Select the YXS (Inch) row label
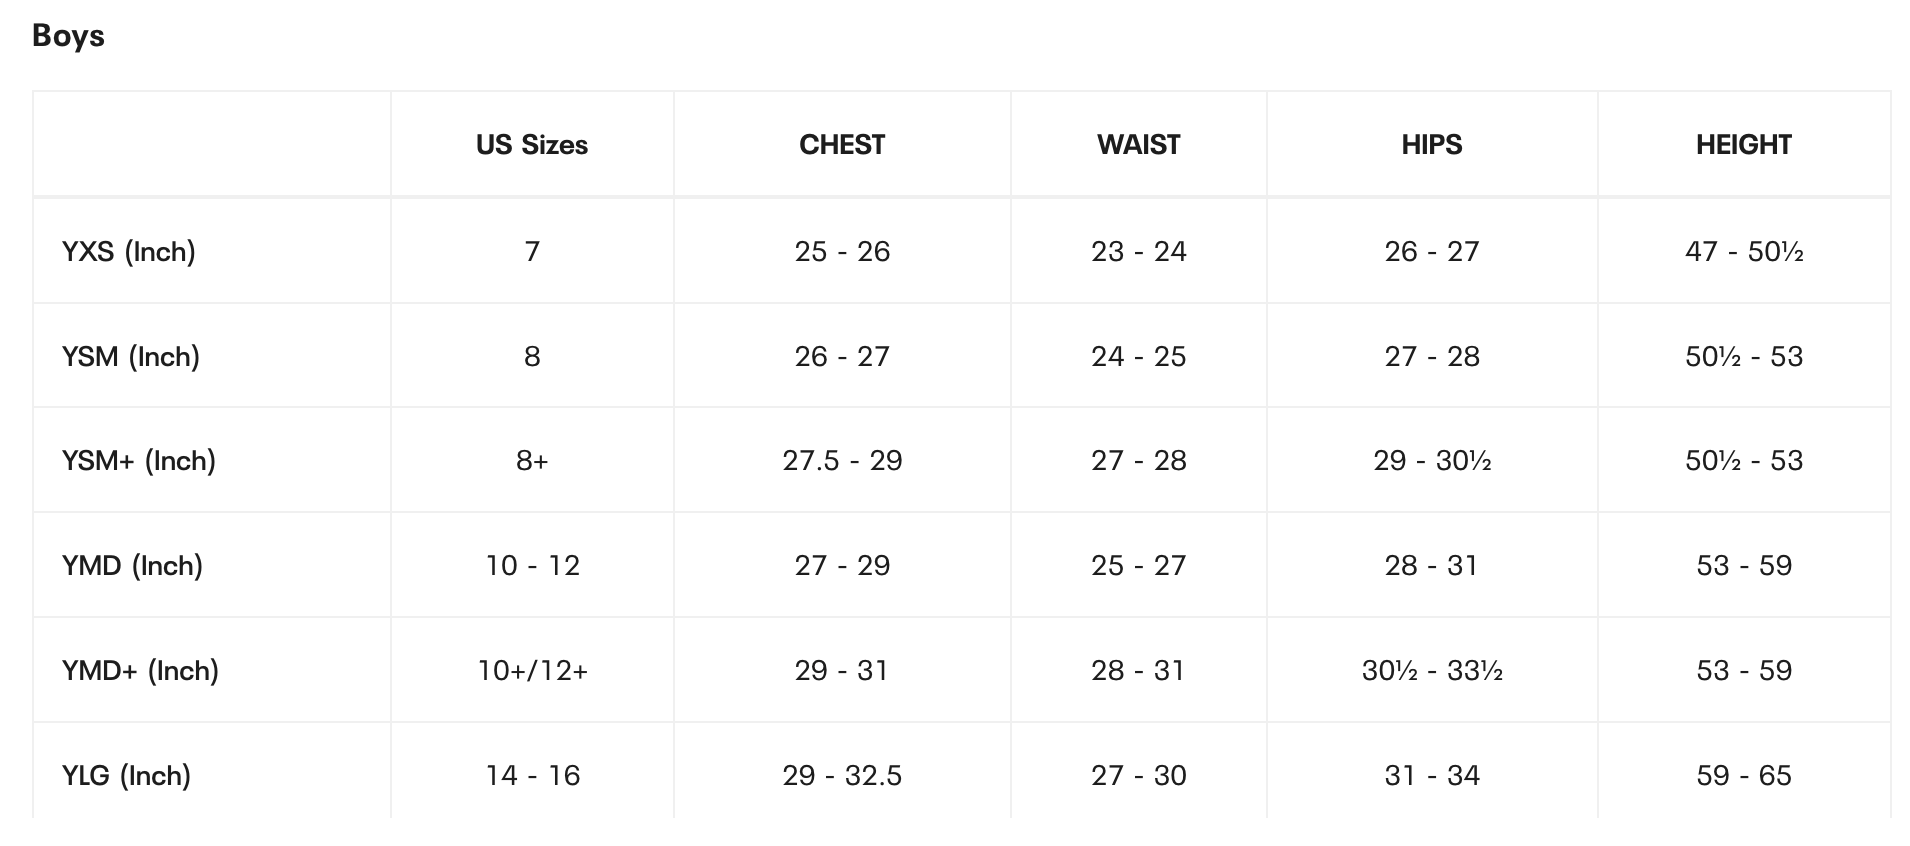The width and height of the screenshot is (1910, 846). point(129,251)
